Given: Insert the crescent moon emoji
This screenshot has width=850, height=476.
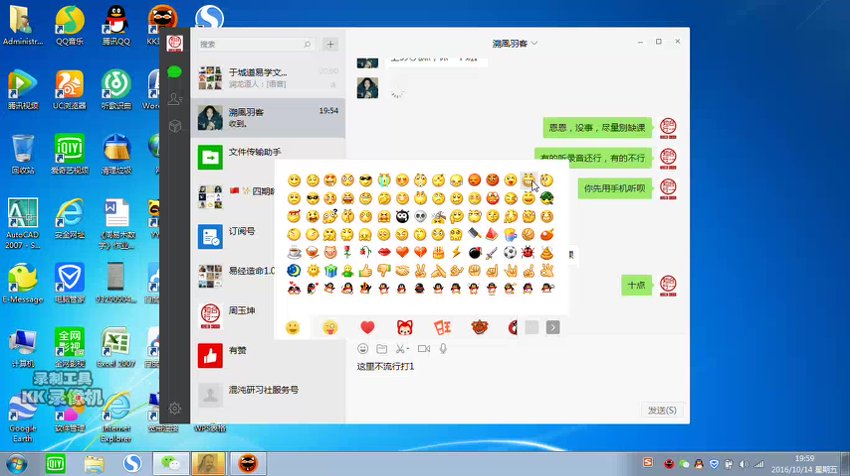Looking at the screenshot, I should pos(294,271).
